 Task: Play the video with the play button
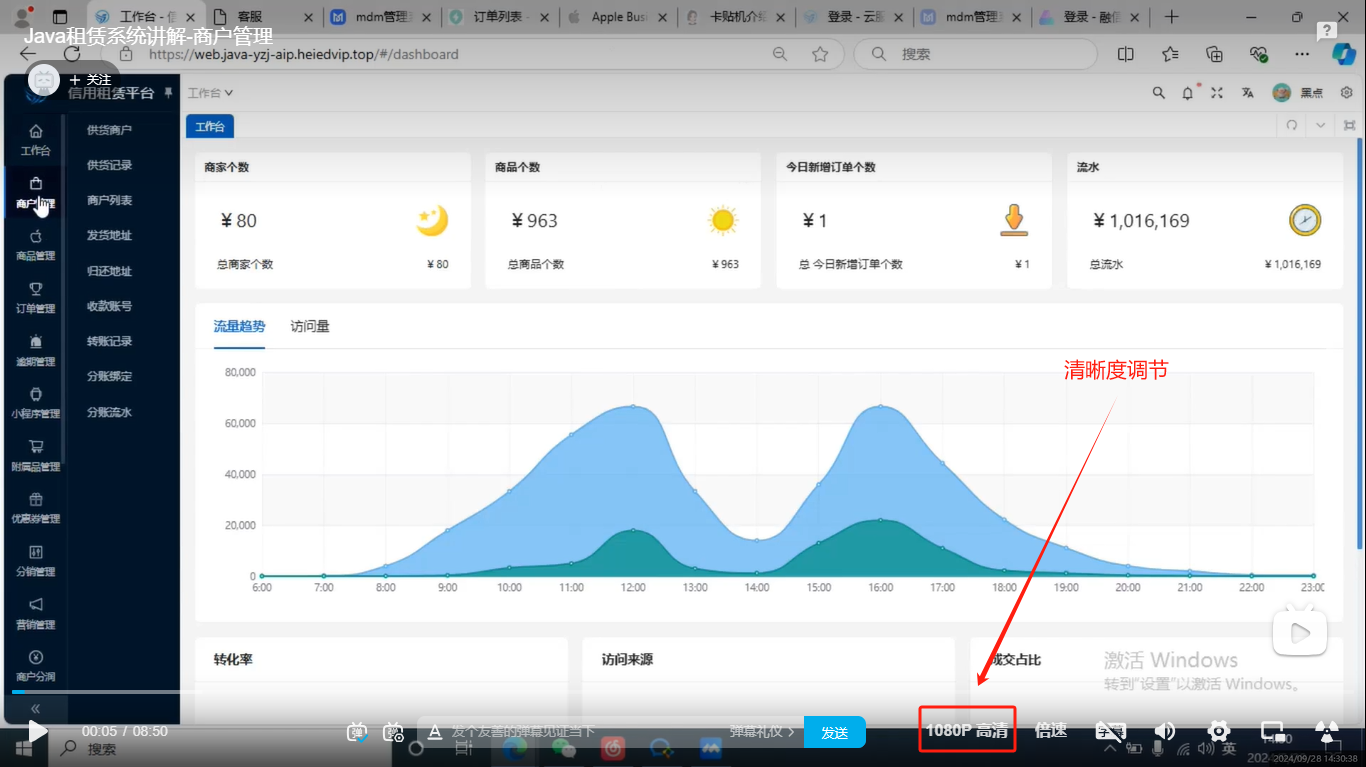(37, 731)
